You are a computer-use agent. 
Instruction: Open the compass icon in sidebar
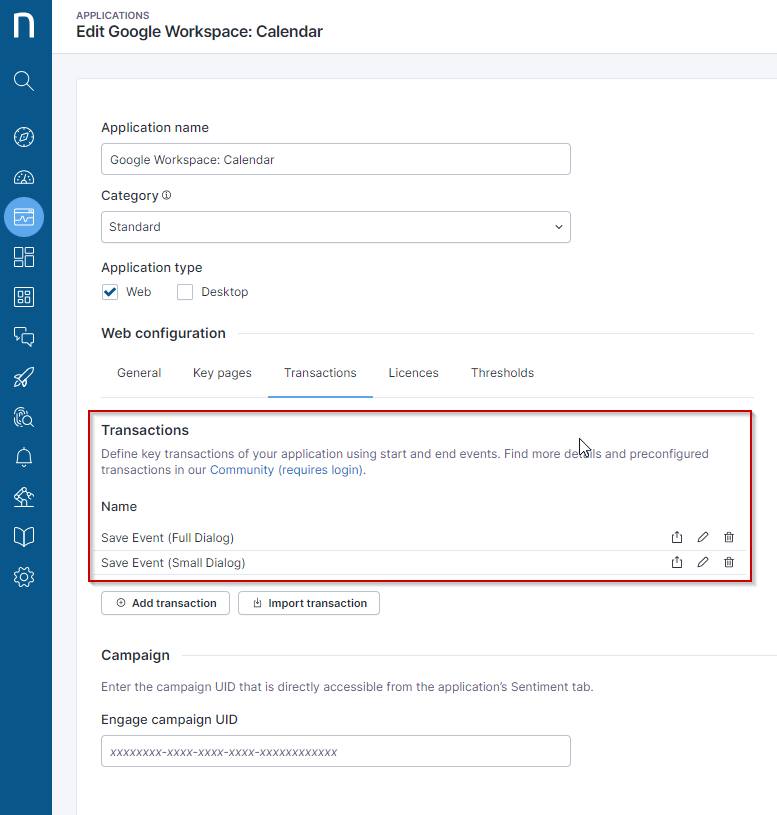24,137
